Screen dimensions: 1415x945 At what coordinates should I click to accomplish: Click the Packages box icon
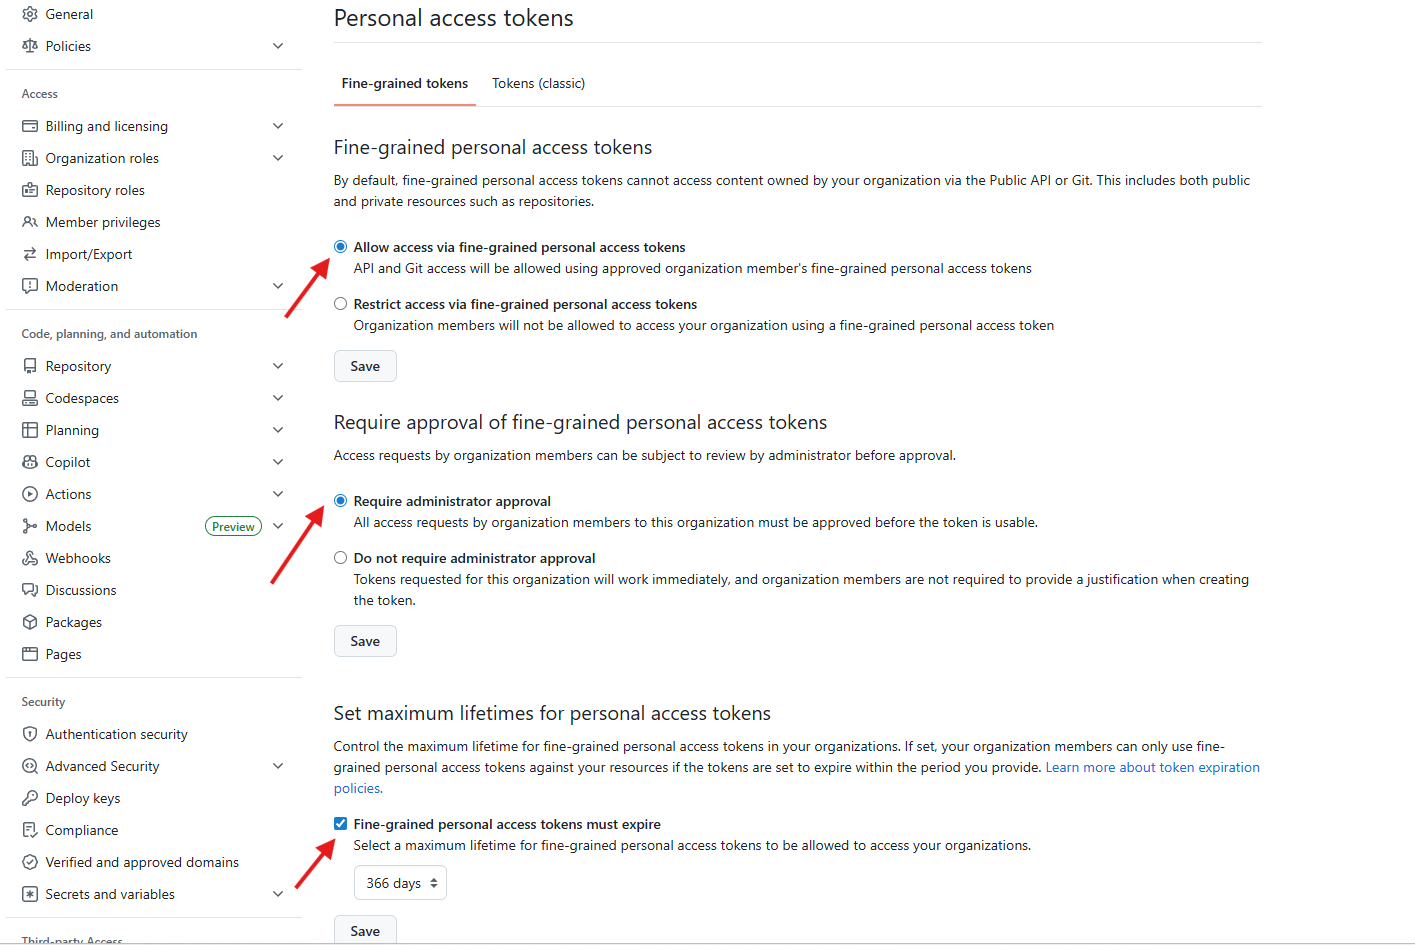click(30, 622)
